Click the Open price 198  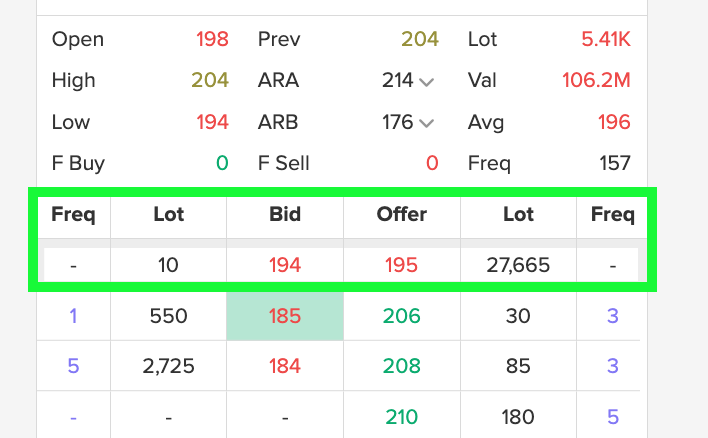[x=212, y=40]
